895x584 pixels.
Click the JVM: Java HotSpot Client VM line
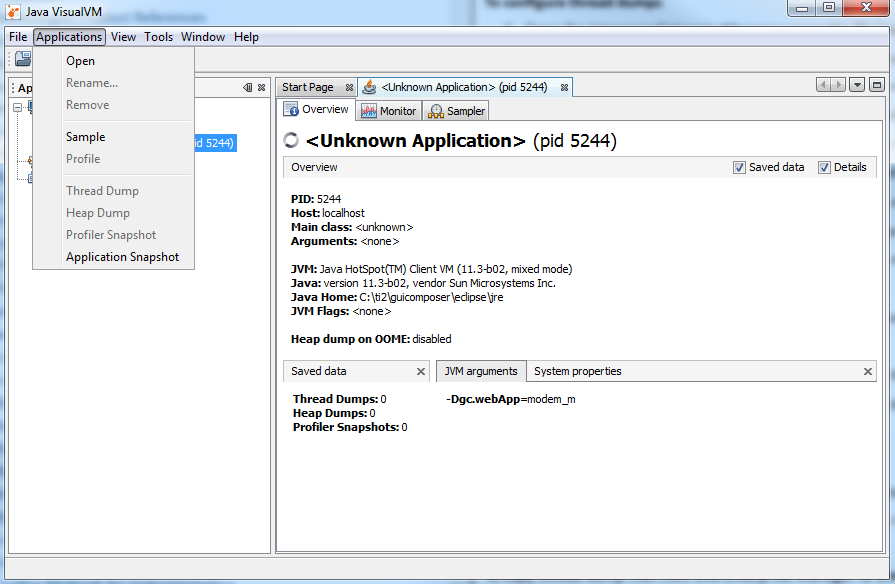(x=432, y=269)
